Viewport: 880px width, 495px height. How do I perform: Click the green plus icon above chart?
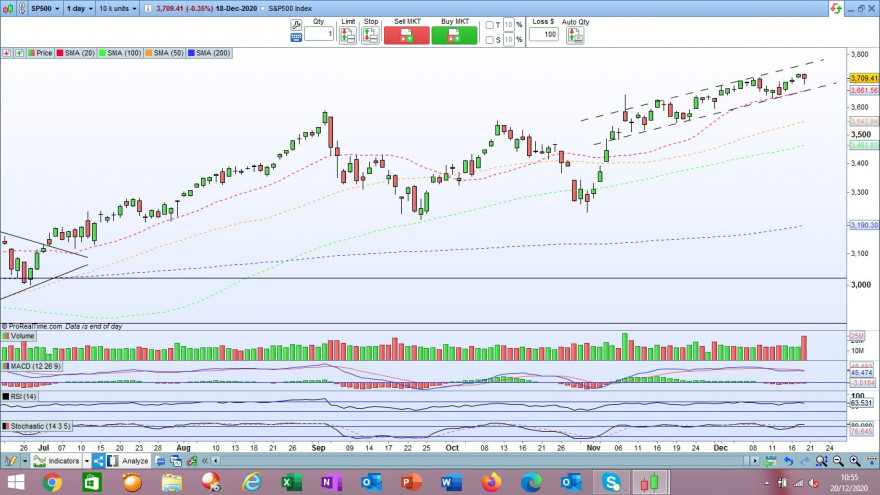point(19,53)
